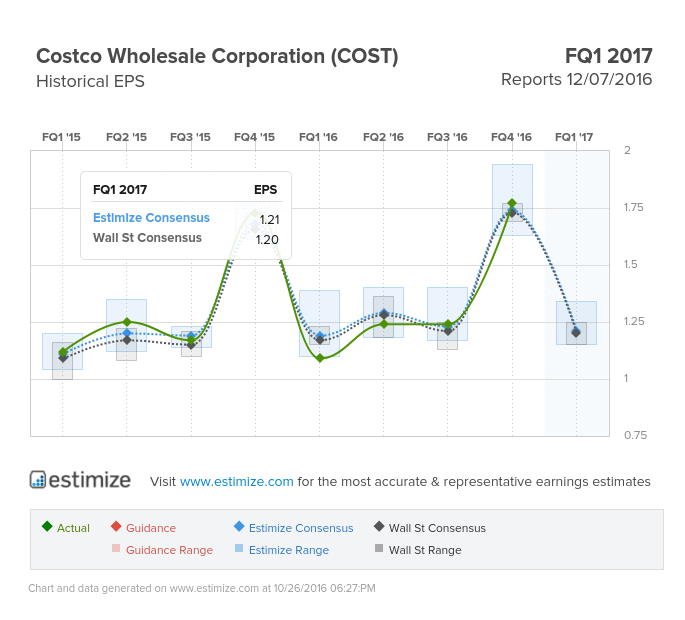This screenshot has height=620, width=685.
Task: Click the FQ1 '15 green Actual data point
Action: 63,352
